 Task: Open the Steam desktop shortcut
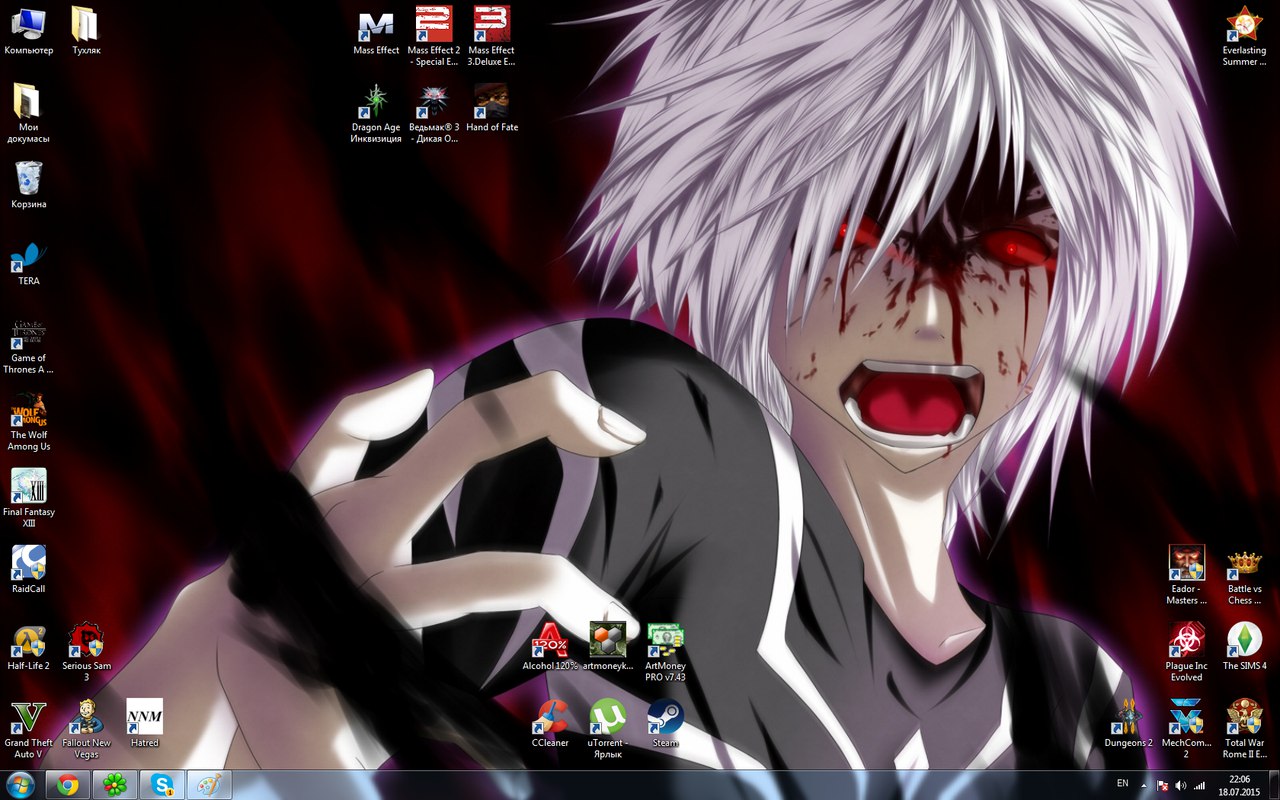point(666,723)
